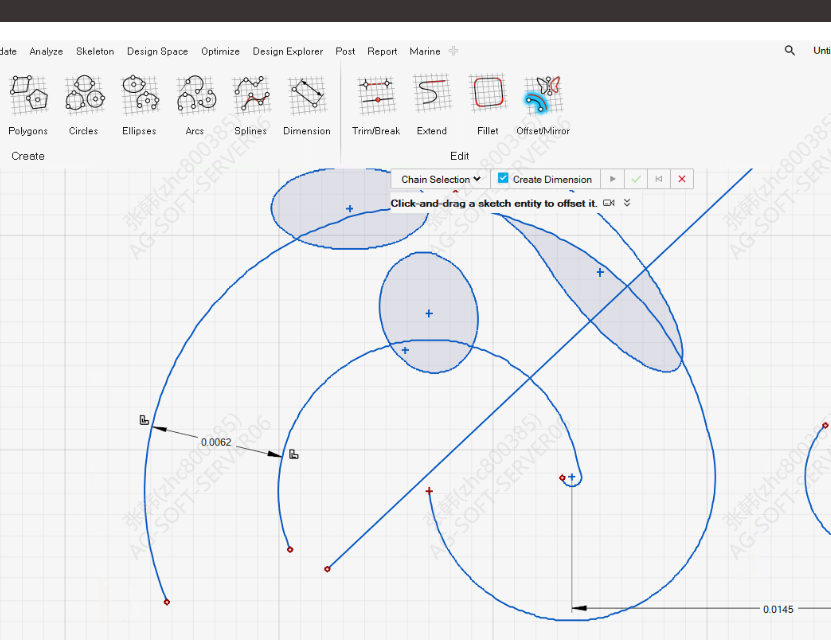Viewport: 831px width, 640px height.
Task: Cancel offset with the red X button
Action: point(682,179)
